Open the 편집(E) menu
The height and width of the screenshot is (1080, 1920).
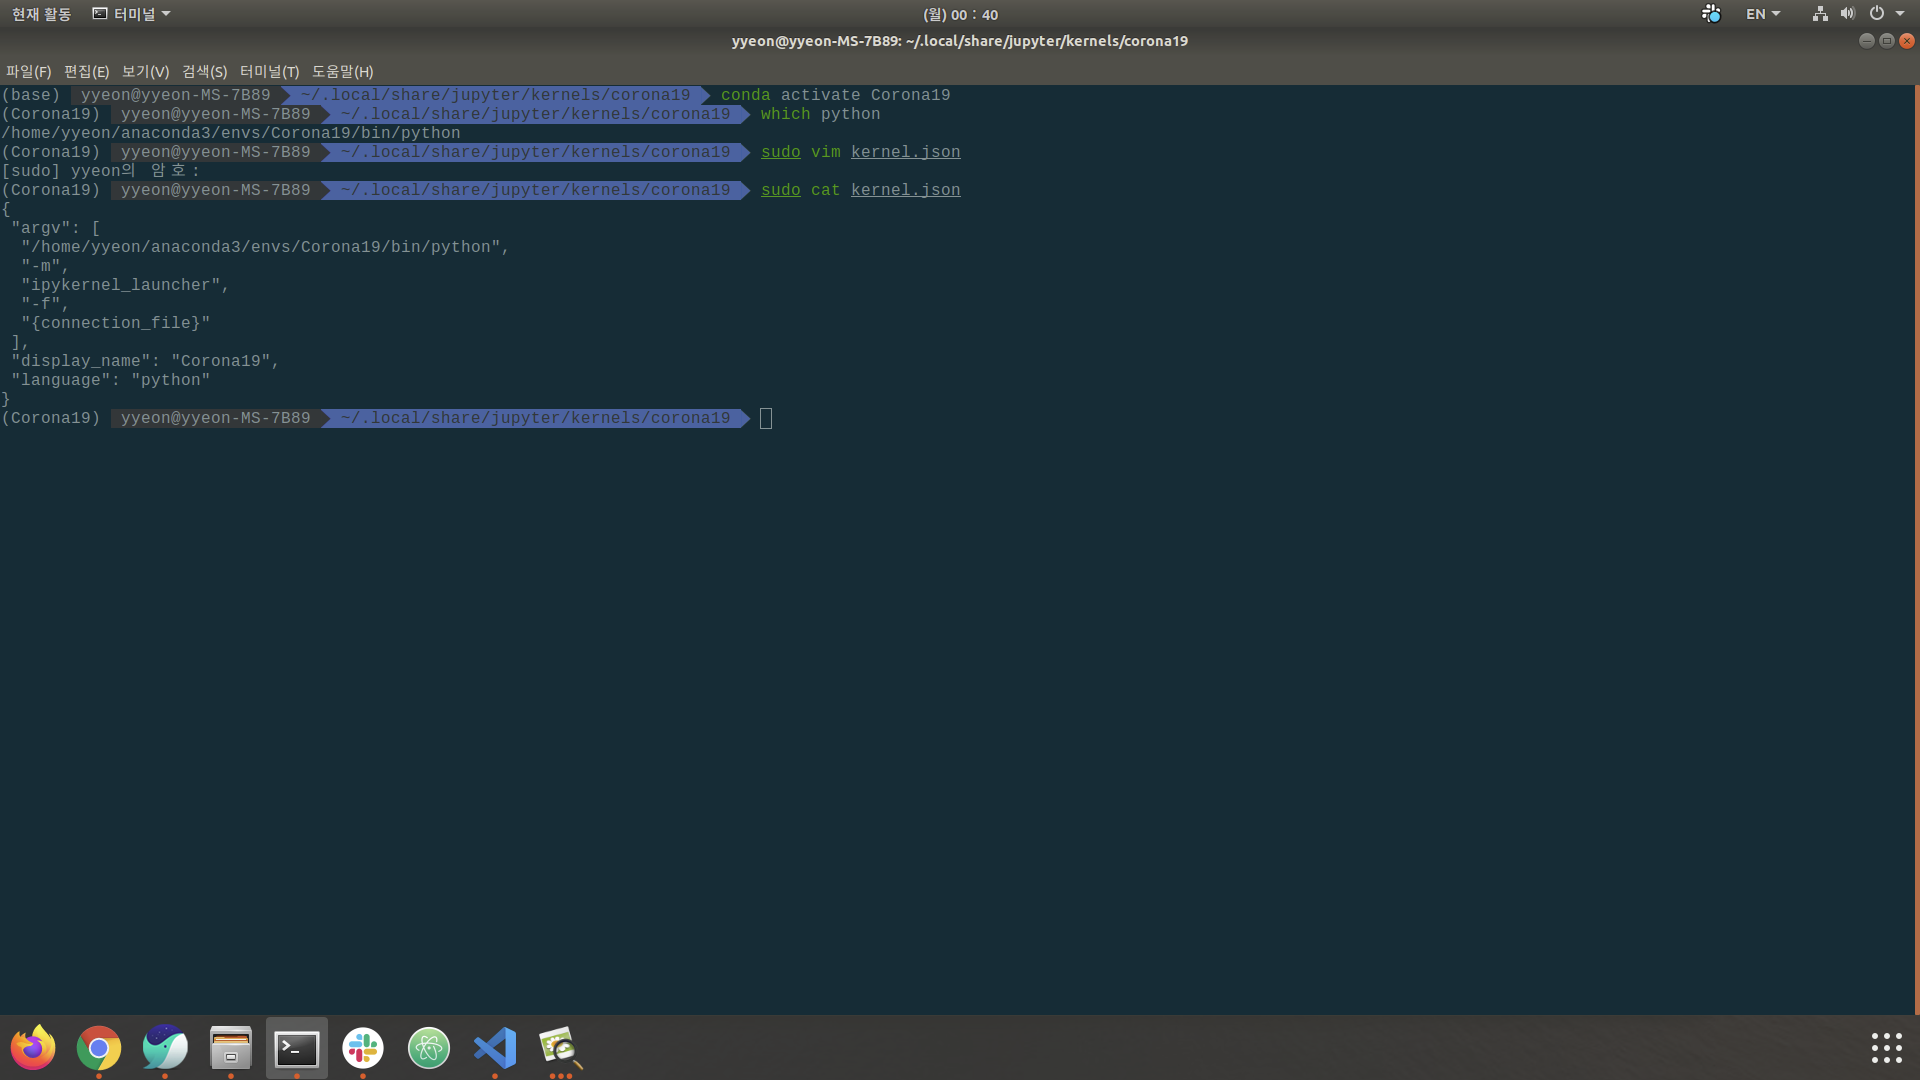coord(86,71)
